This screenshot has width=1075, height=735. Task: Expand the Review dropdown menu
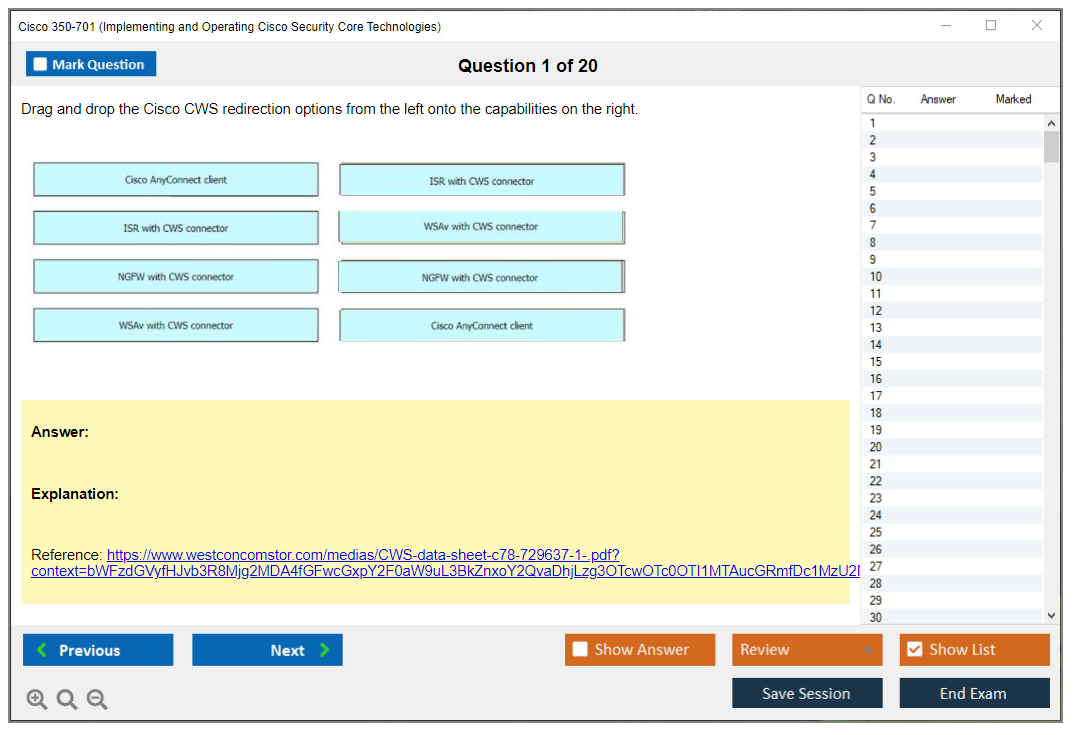coord(866,650)
